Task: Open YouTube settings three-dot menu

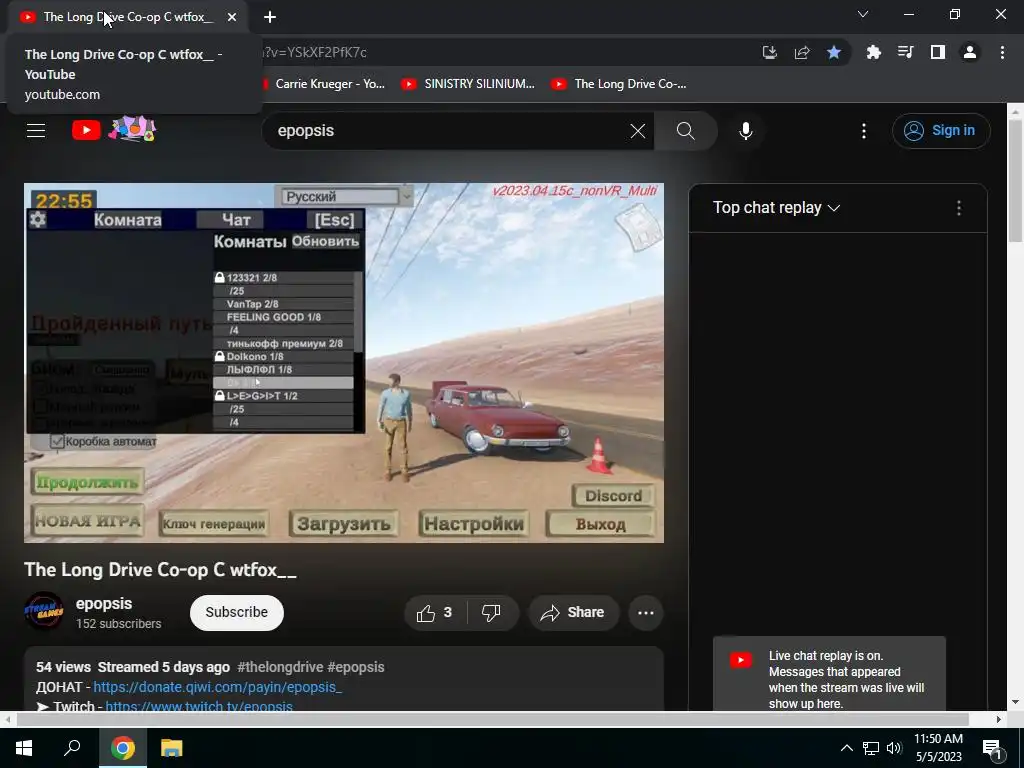Action: pos(864,131)
